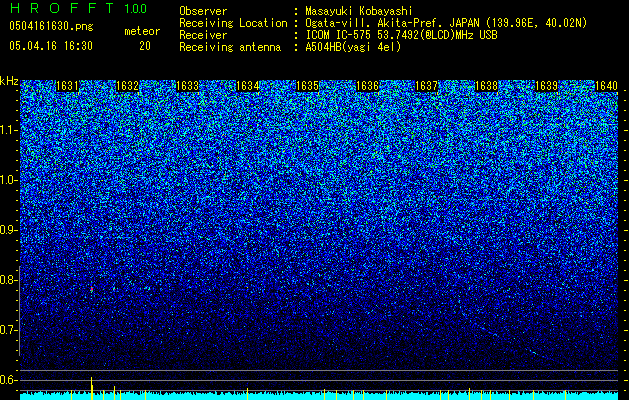
Task: Click the 1635 time marker
Action: tap(307, 86)
